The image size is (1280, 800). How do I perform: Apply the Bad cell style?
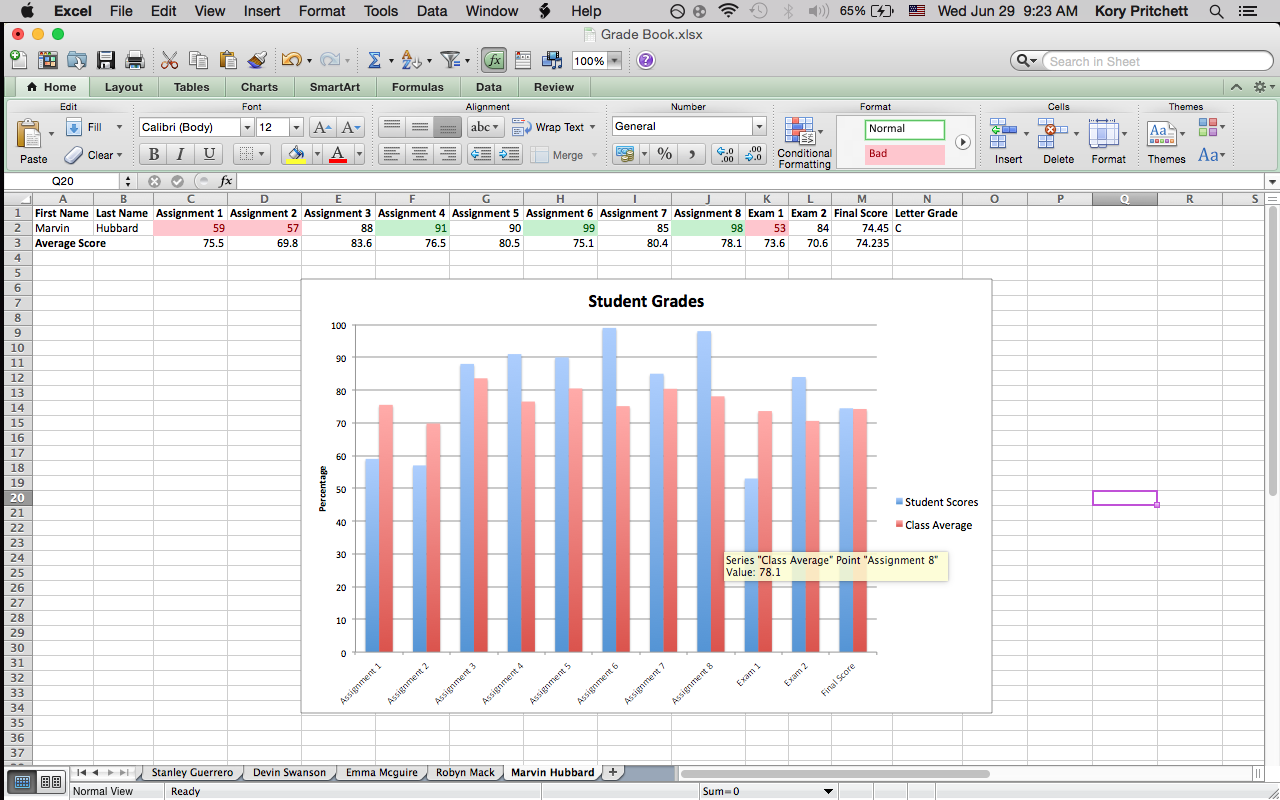(904, 154)
